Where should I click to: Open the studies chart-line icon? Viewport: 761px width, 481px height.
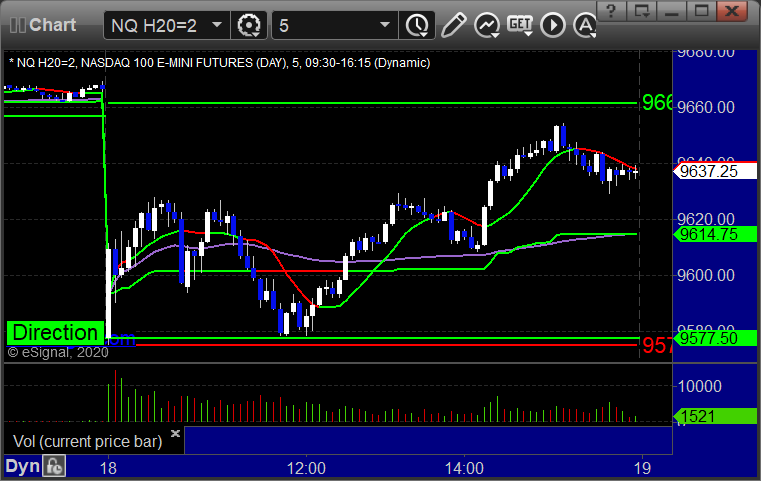(x=487, y=25)
